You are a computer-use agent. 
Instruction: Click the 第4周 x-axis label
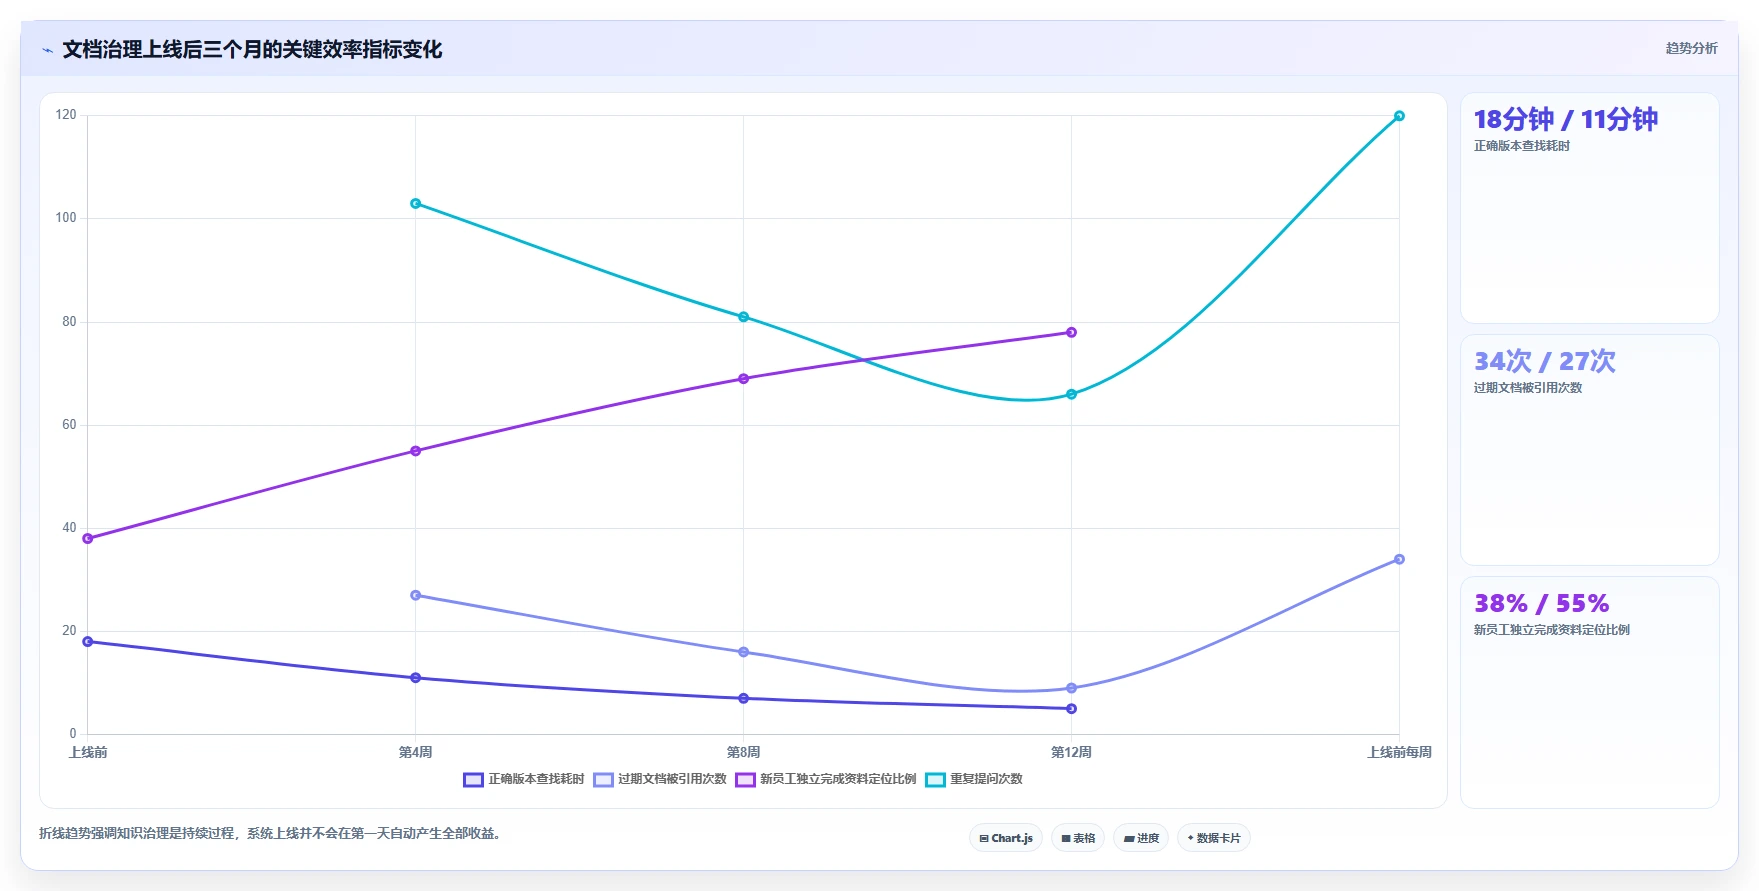[415, 752]
